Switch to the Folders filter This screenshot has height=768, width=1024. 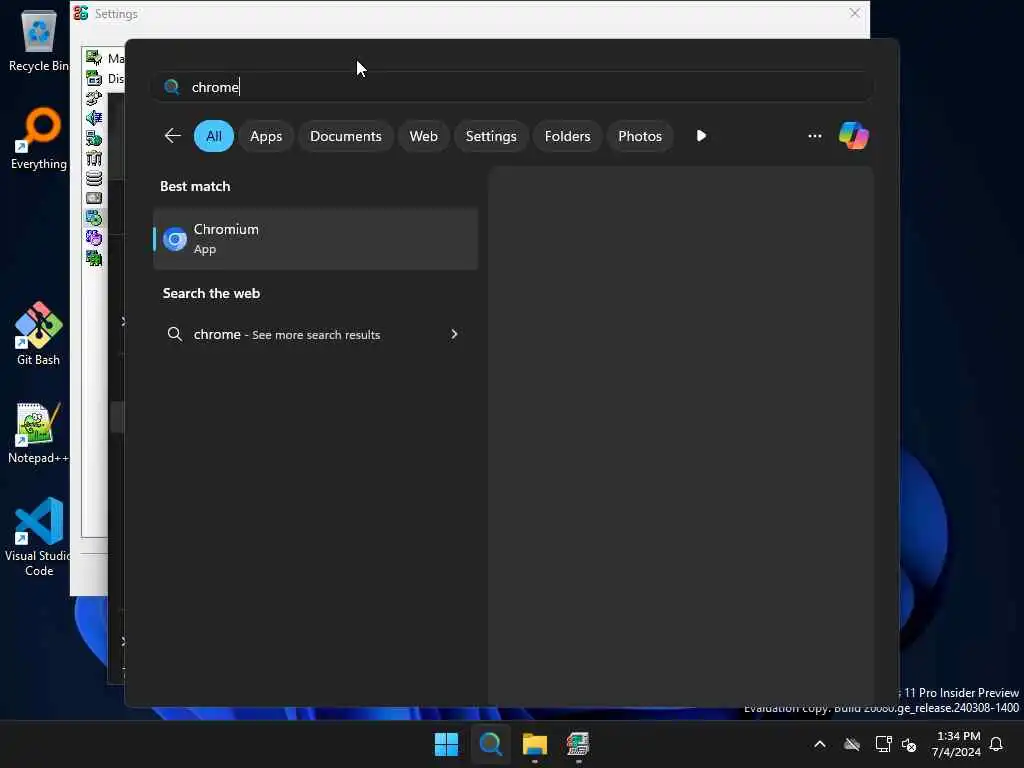[567, 136]
